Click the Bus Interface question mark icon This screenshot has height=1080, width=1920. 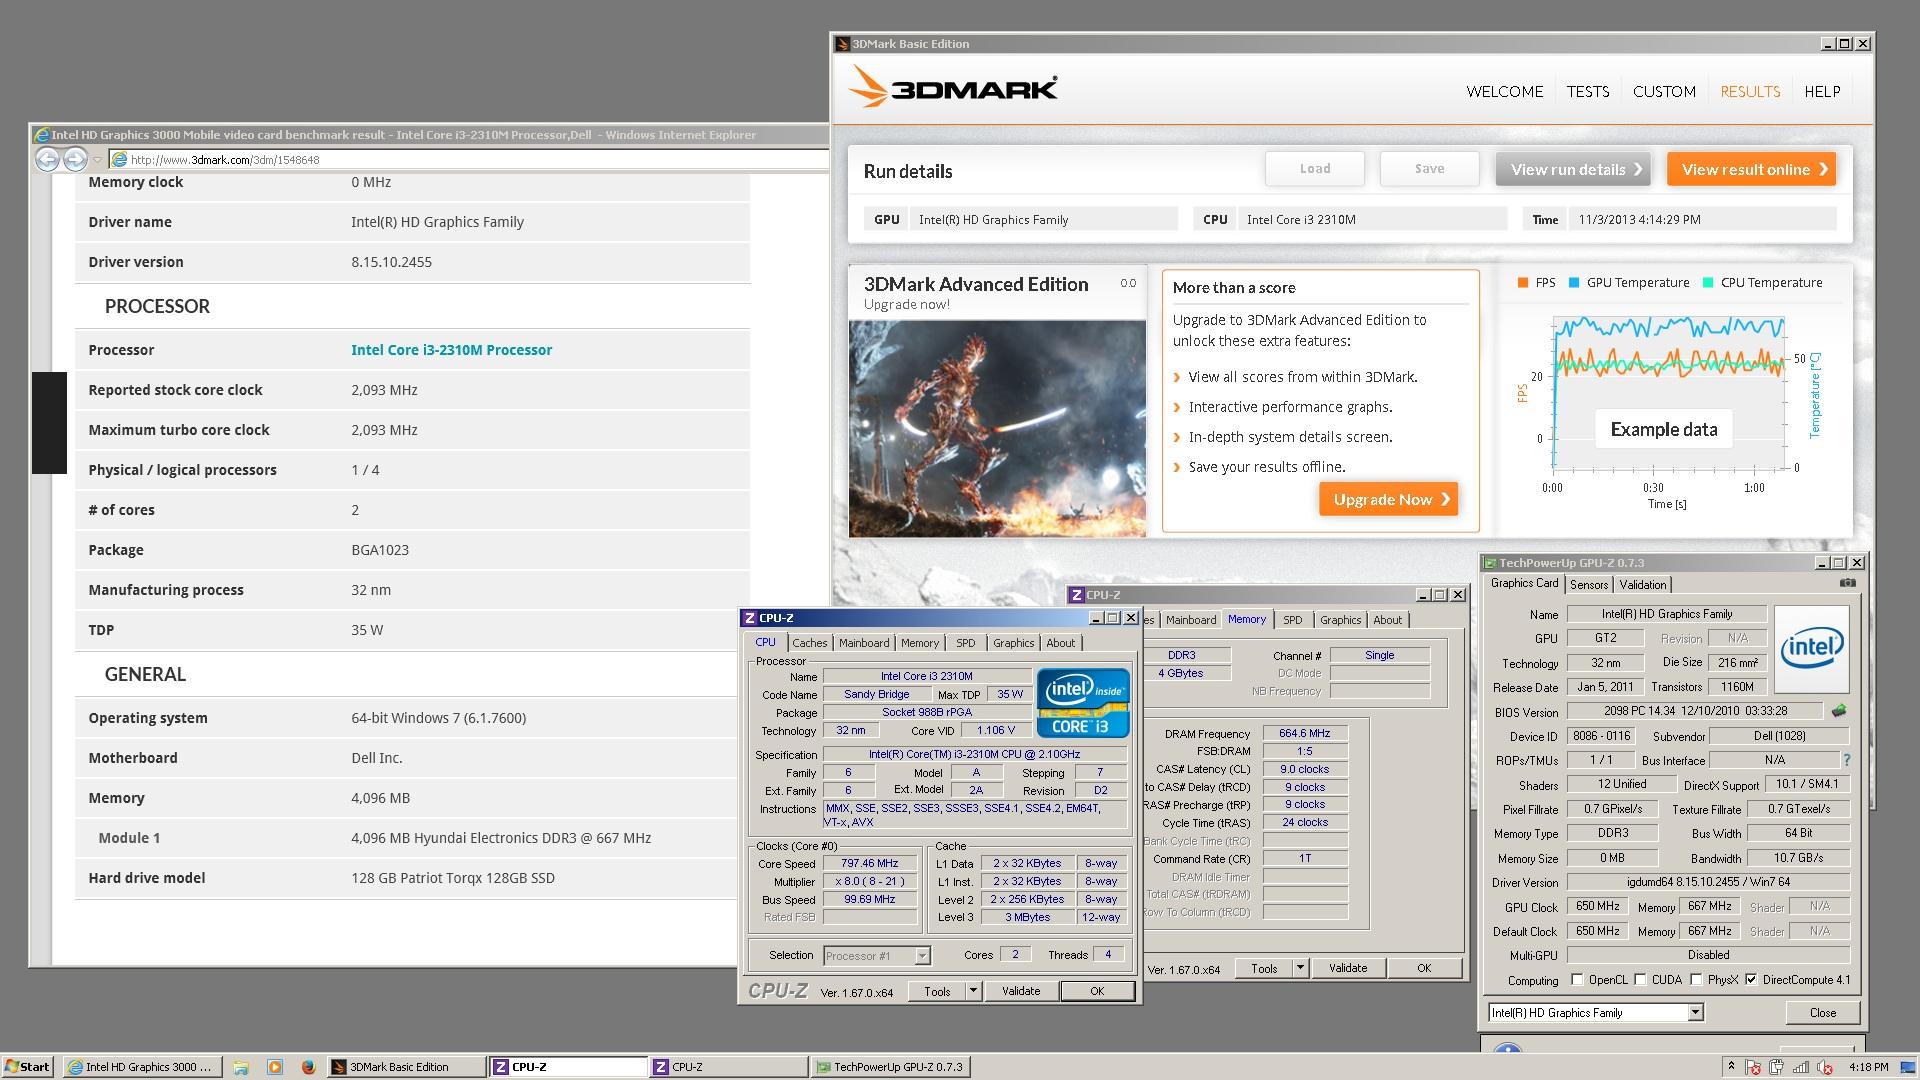point(1846,760)
